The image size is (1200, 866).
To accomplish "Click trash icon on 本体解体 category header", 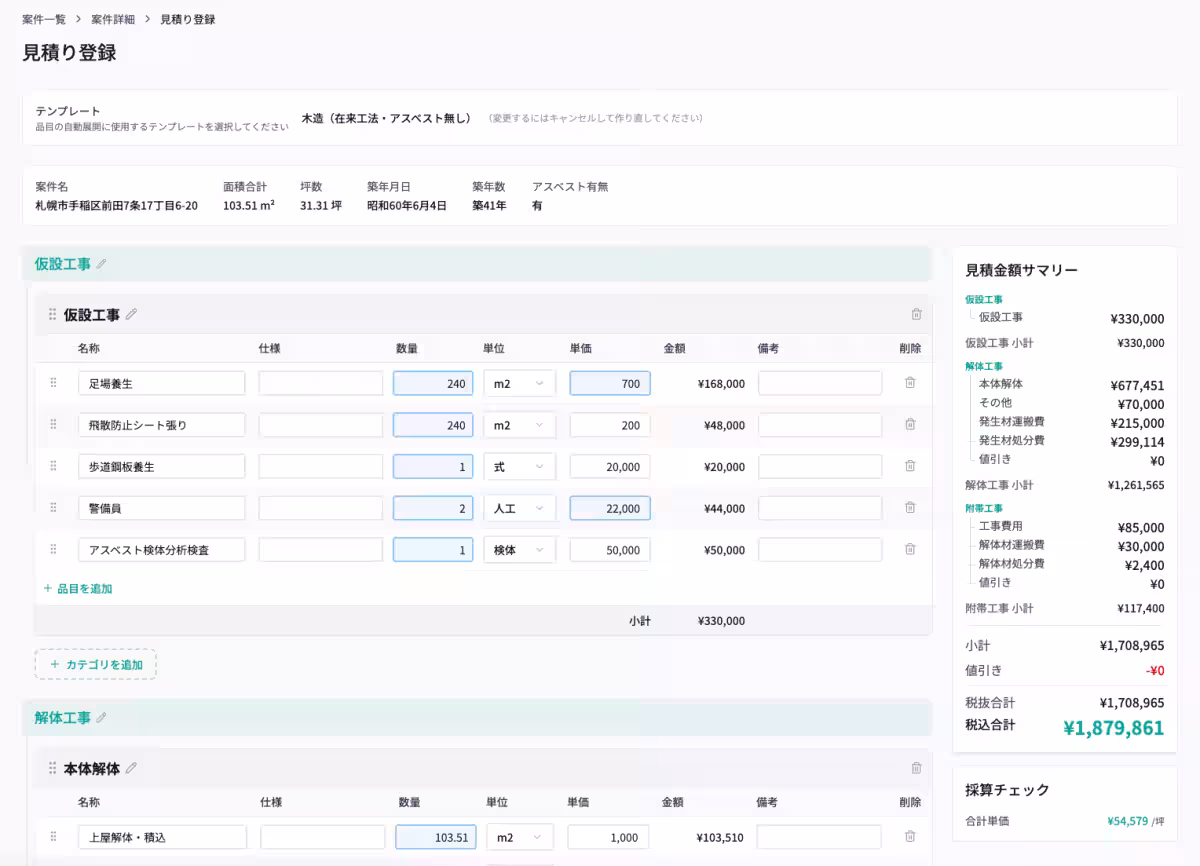I will click(x=916, y=768).
